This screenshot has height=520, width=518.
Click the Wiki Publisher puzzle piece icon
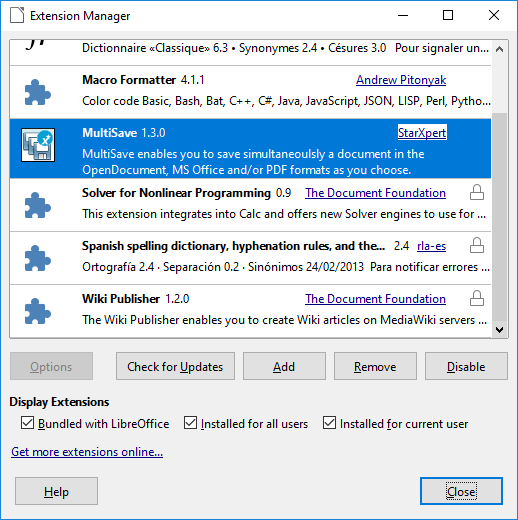click(38, 311)
